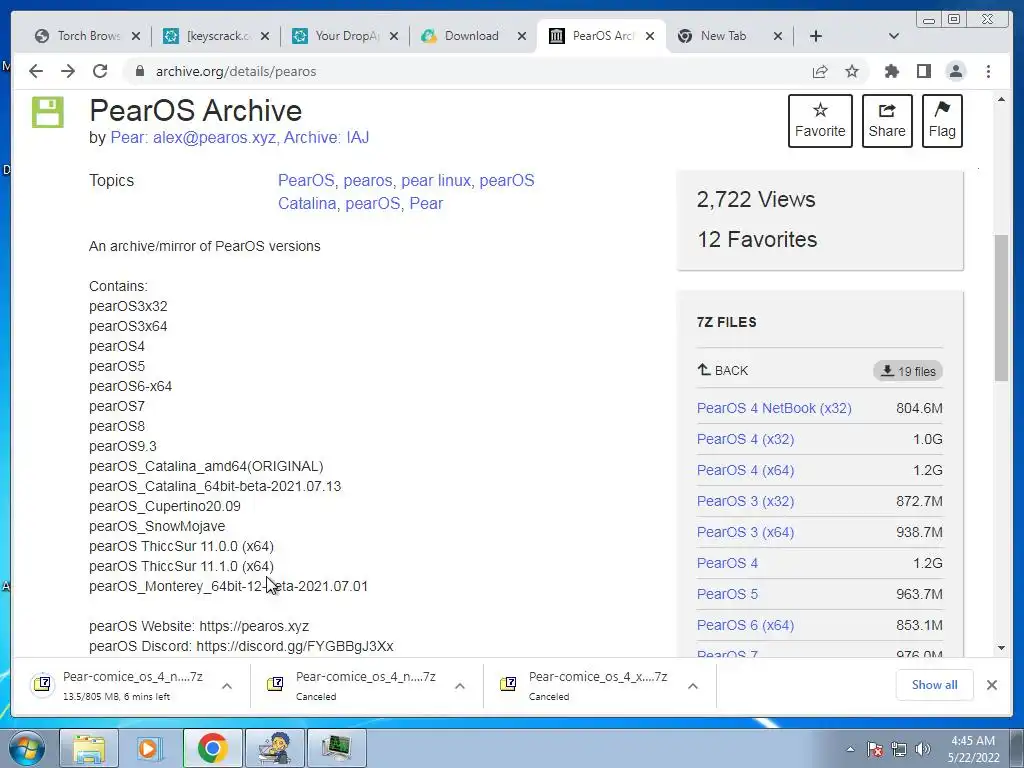Toggle the browser side panel icon
Image resolution: width=1024 pixels, height=768 pixels.
tap(923, 71)
